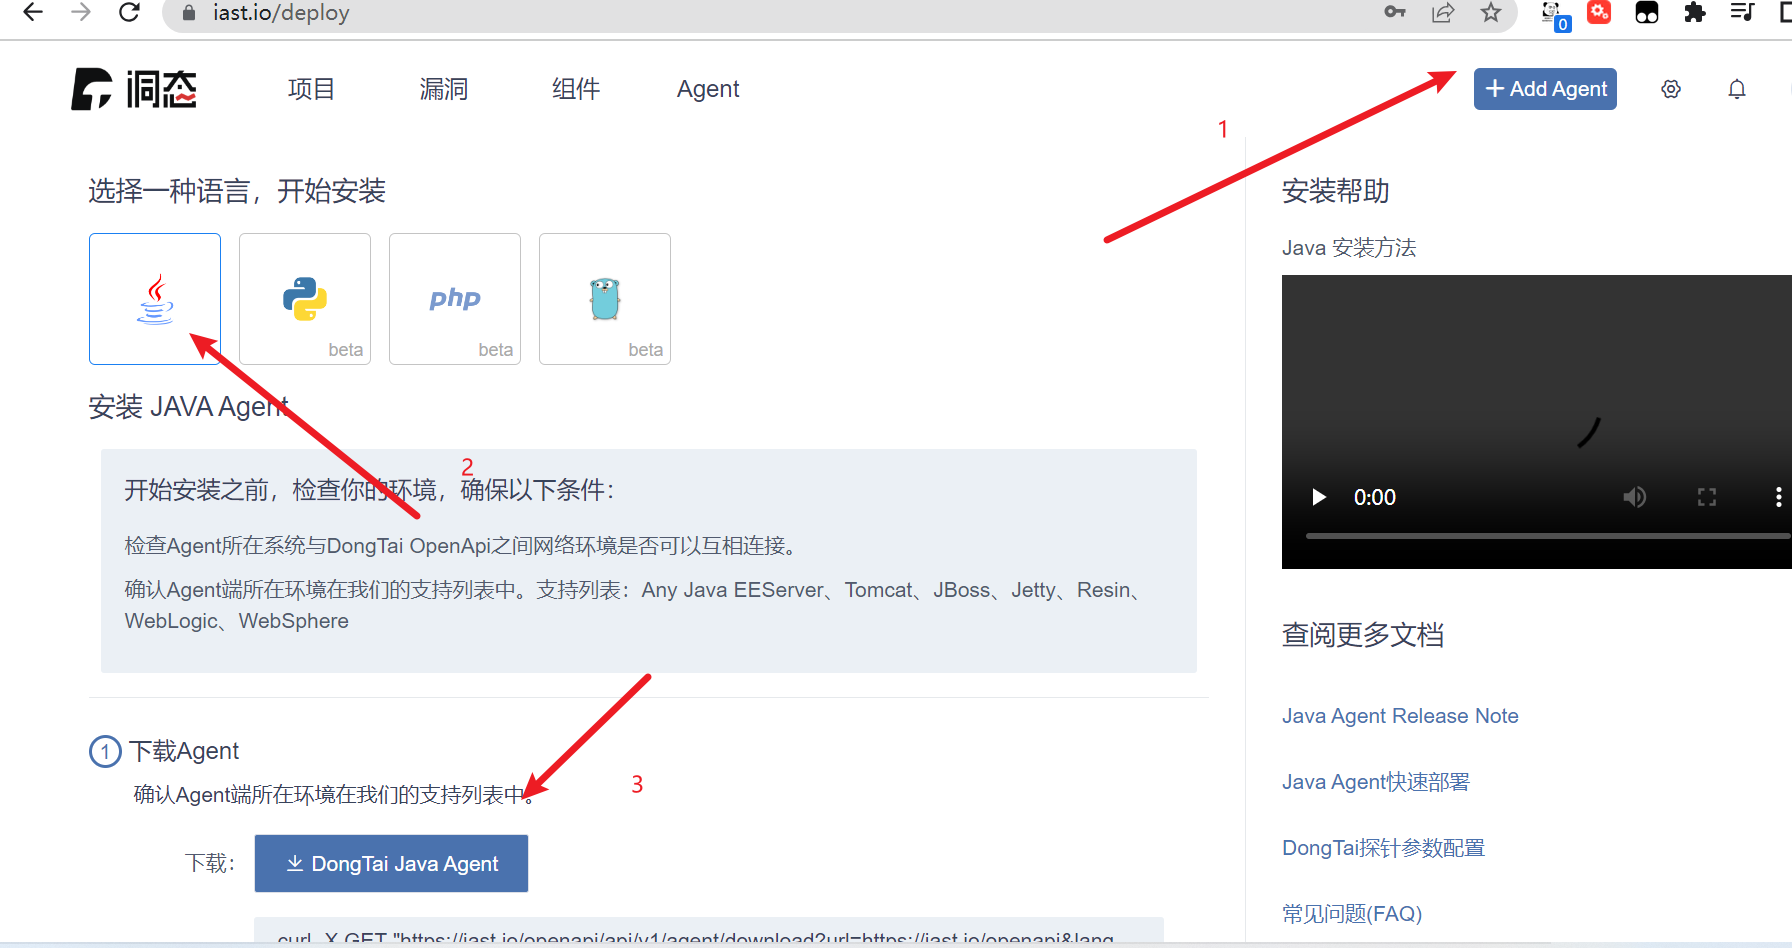The image size is (1792, 948).
Task: Click the 安装 JAVA Agent heading
Action: (x=188, y=407)
